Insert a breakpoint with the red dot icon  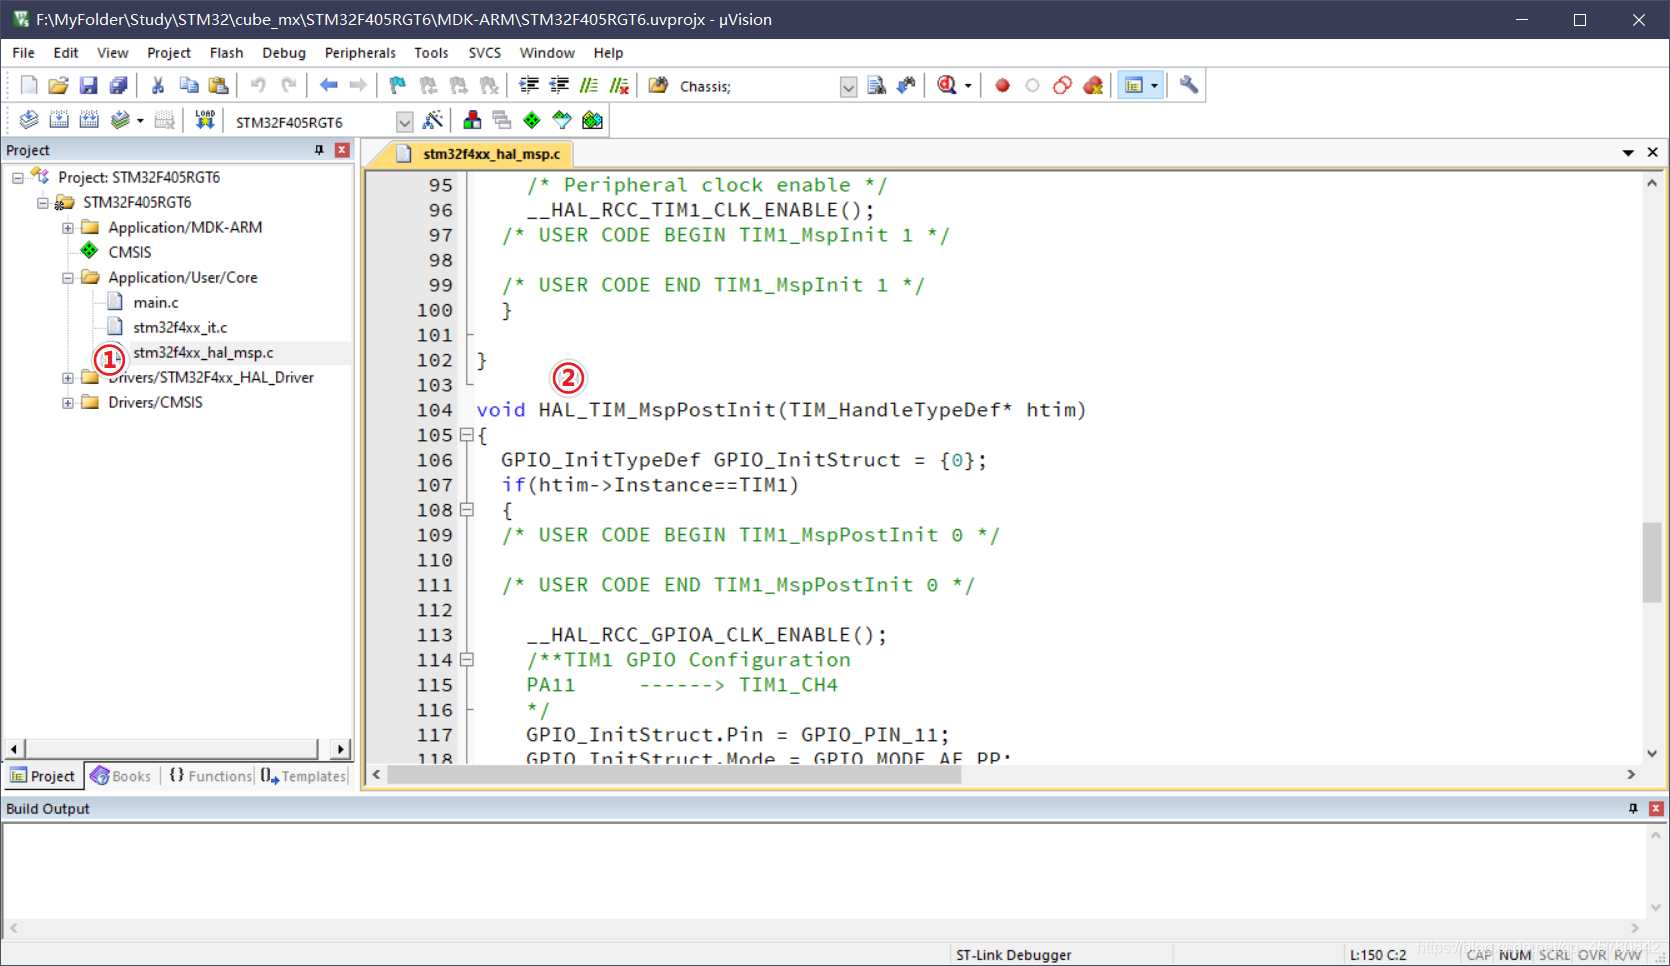tap(1002, 86)
